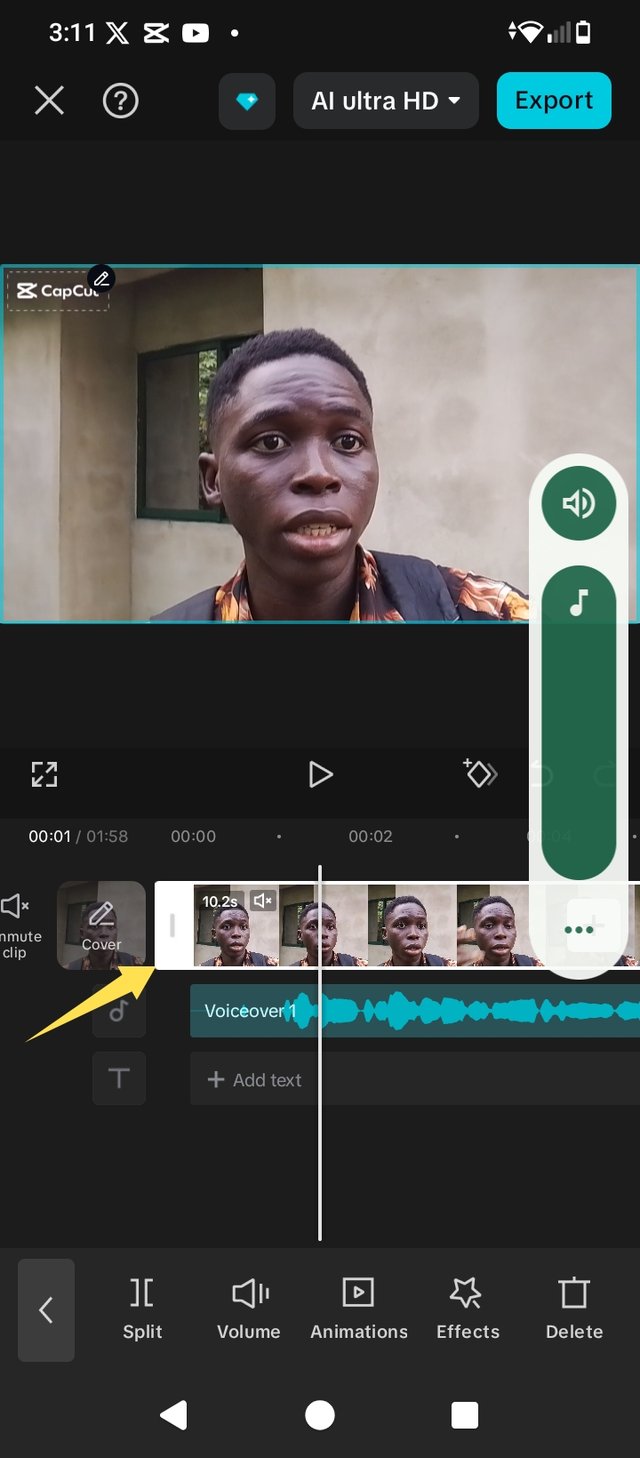Tap the speaker icon on volume overlay
This screenshot has width=640, height=1458.
tap(578, 503)
